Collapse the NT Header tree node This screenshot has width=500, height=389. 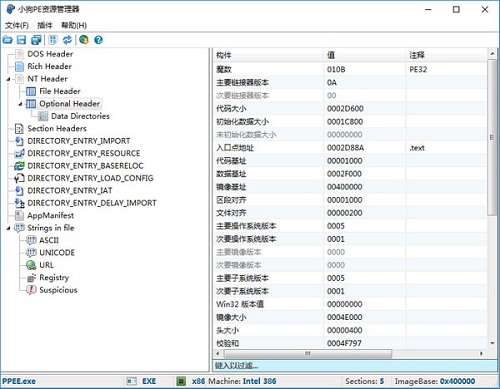[9, 79]
